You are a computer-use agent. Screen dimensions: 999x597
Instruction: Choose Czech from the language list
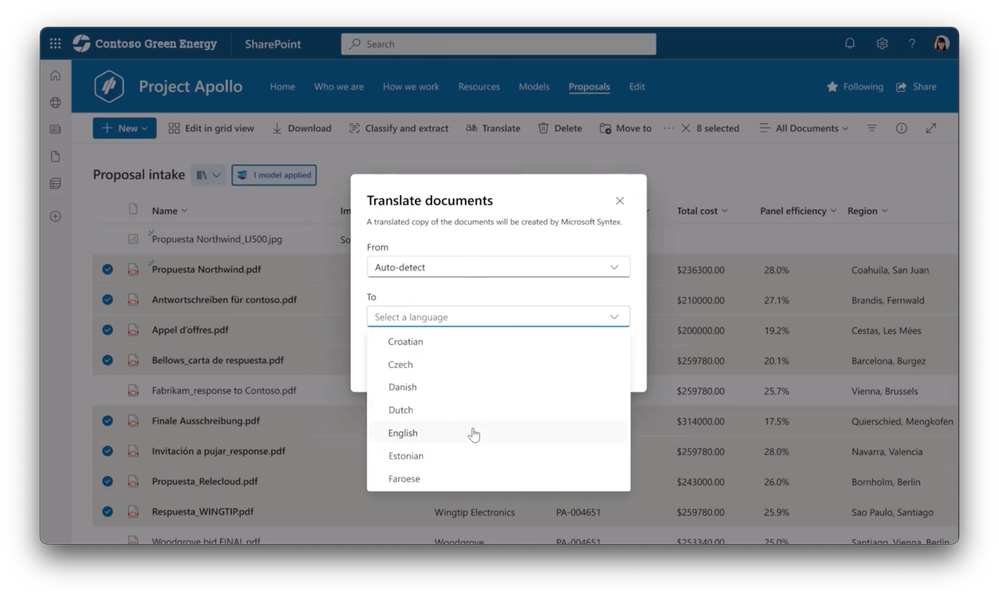[498, 364]
